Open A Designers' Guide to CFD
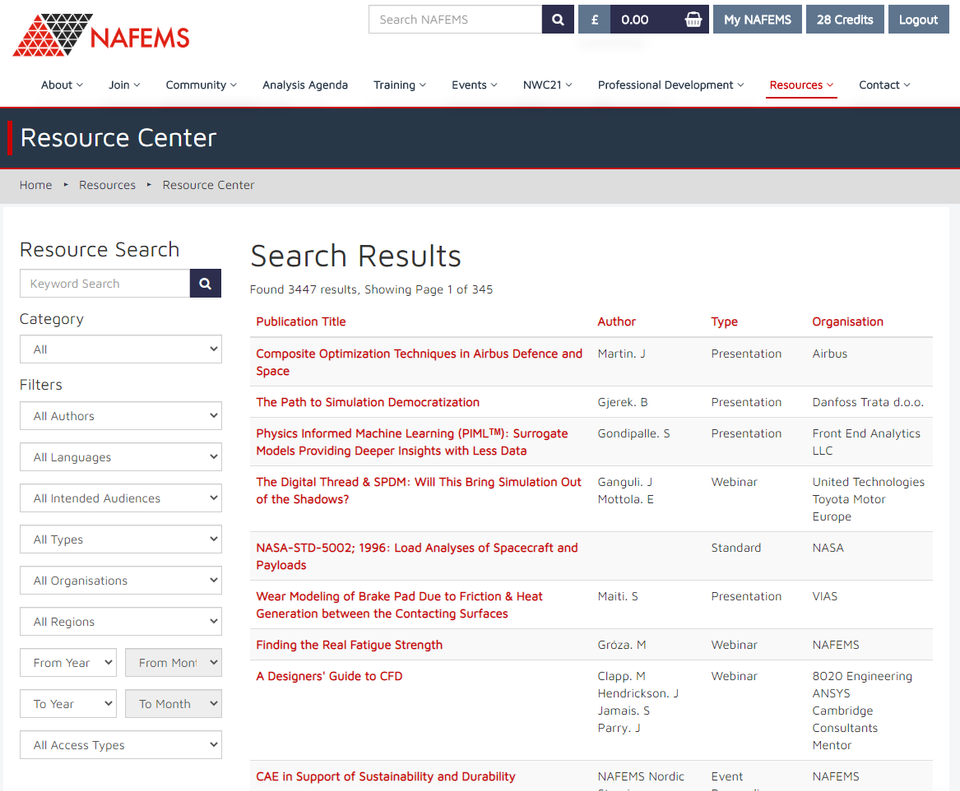The height and width of the screenshot is (791, 960). click(x=329, y=676)
